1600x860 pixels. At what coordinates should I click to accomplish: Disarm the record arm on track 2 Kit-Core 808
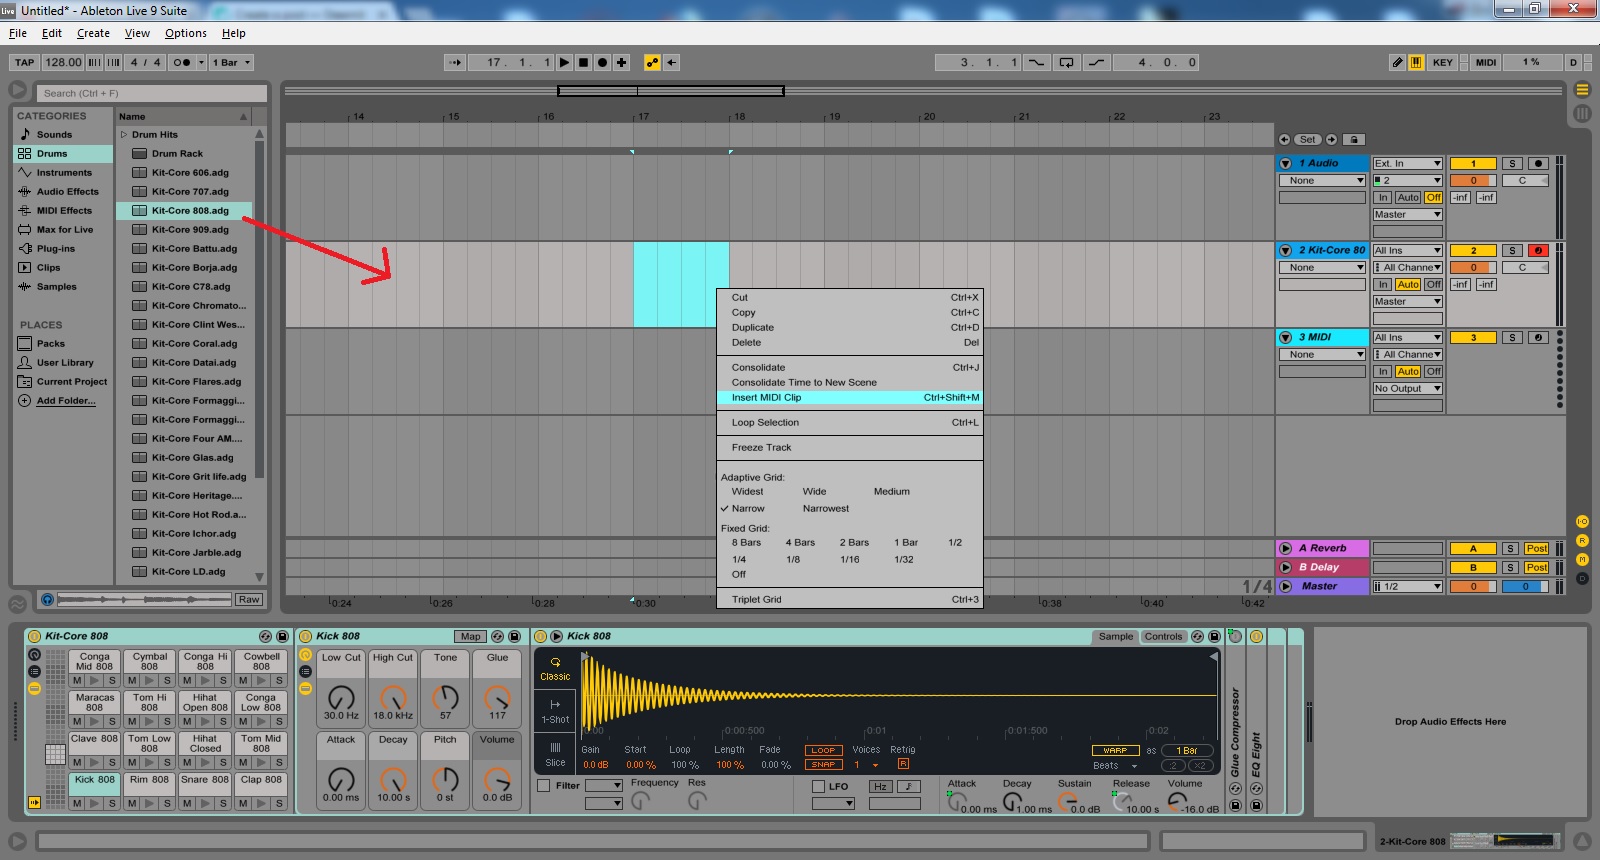[1538, 250]
